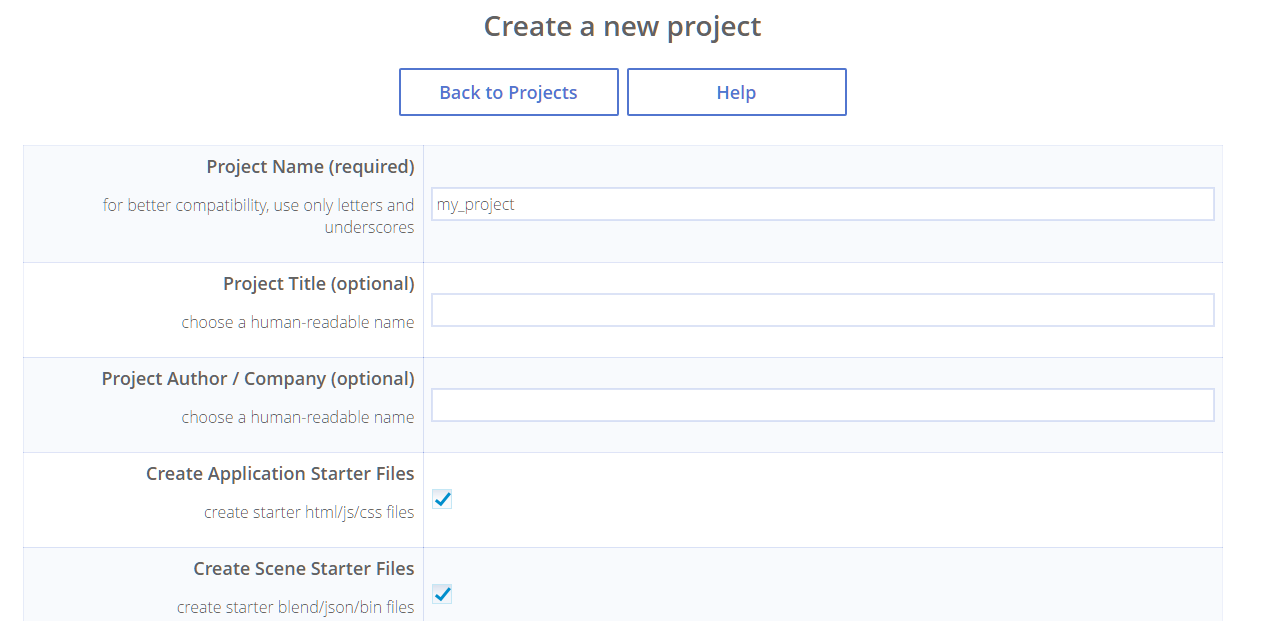The width and height of the screenshot is (1283, 621).
Task: Uncheck Create Application Starter Files checkbox
Action: 442,499
